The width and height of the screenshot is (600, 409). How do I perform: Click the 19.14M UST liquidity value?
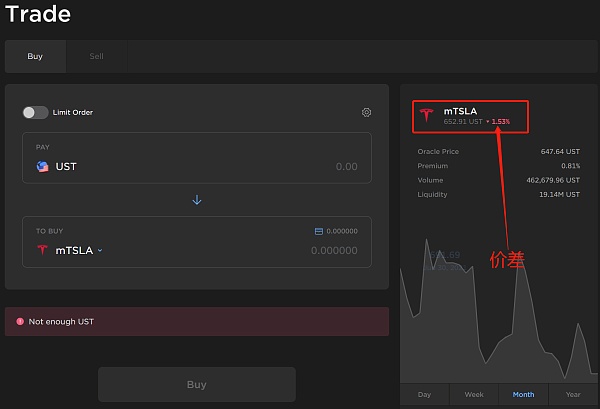click(559, 194)
